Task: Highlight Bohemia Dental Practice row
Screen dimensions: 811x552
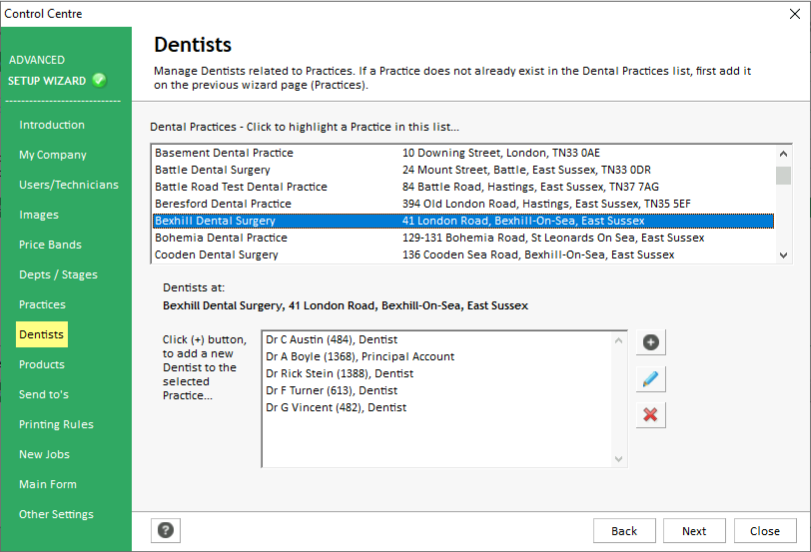Action: pos(221,238)
